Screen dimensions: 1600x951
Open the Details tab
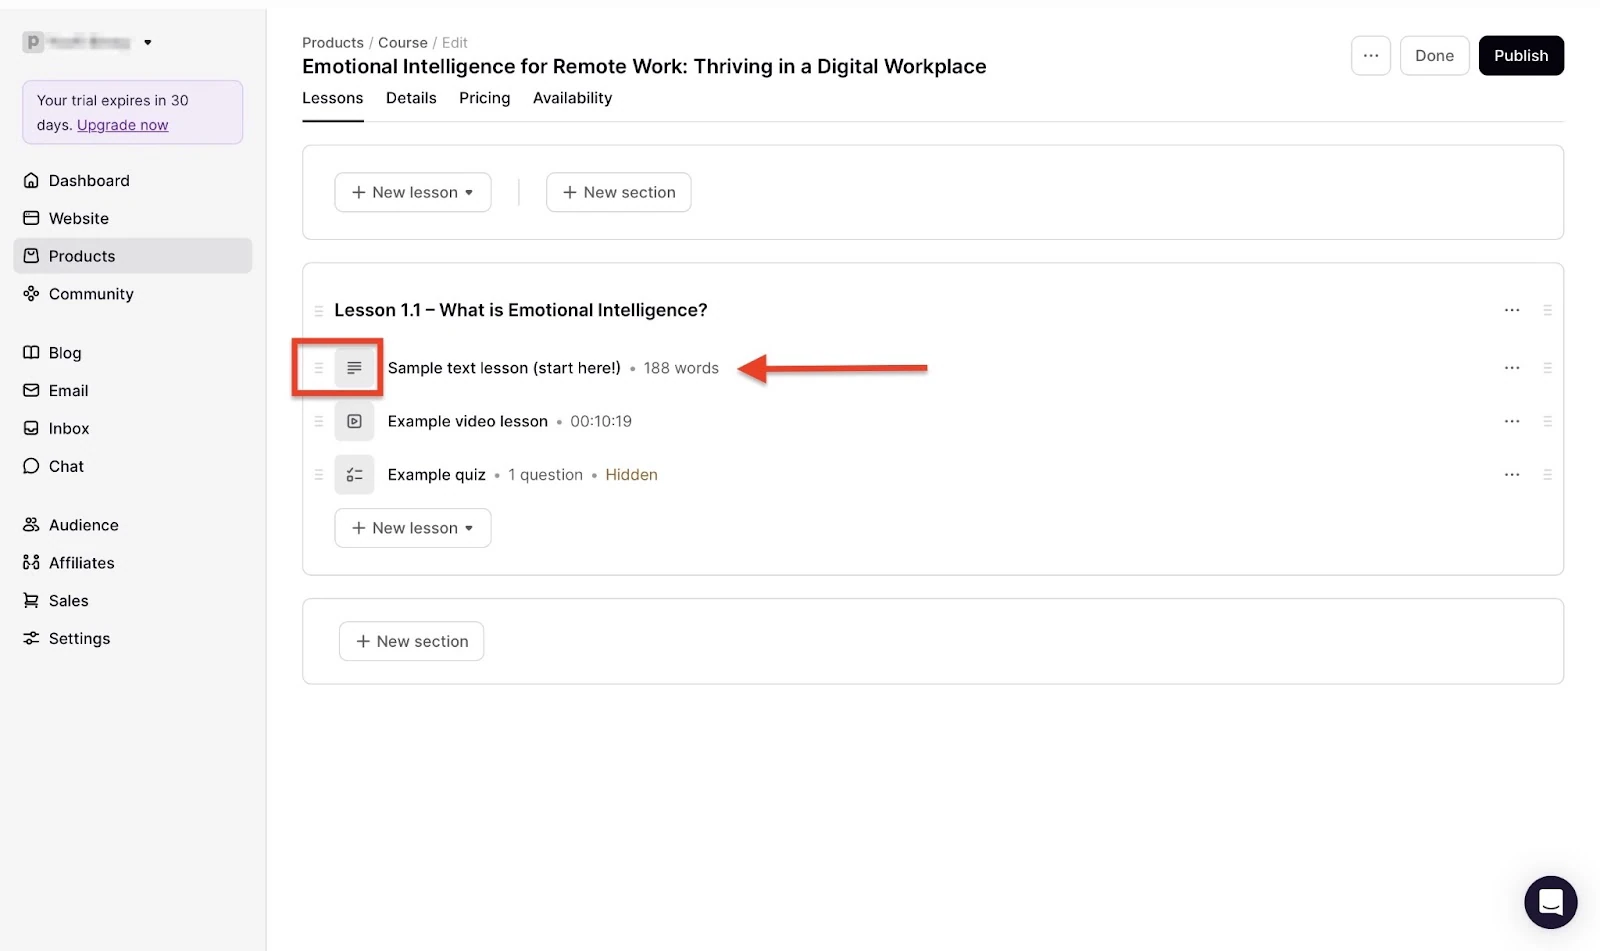coord(411,98)
